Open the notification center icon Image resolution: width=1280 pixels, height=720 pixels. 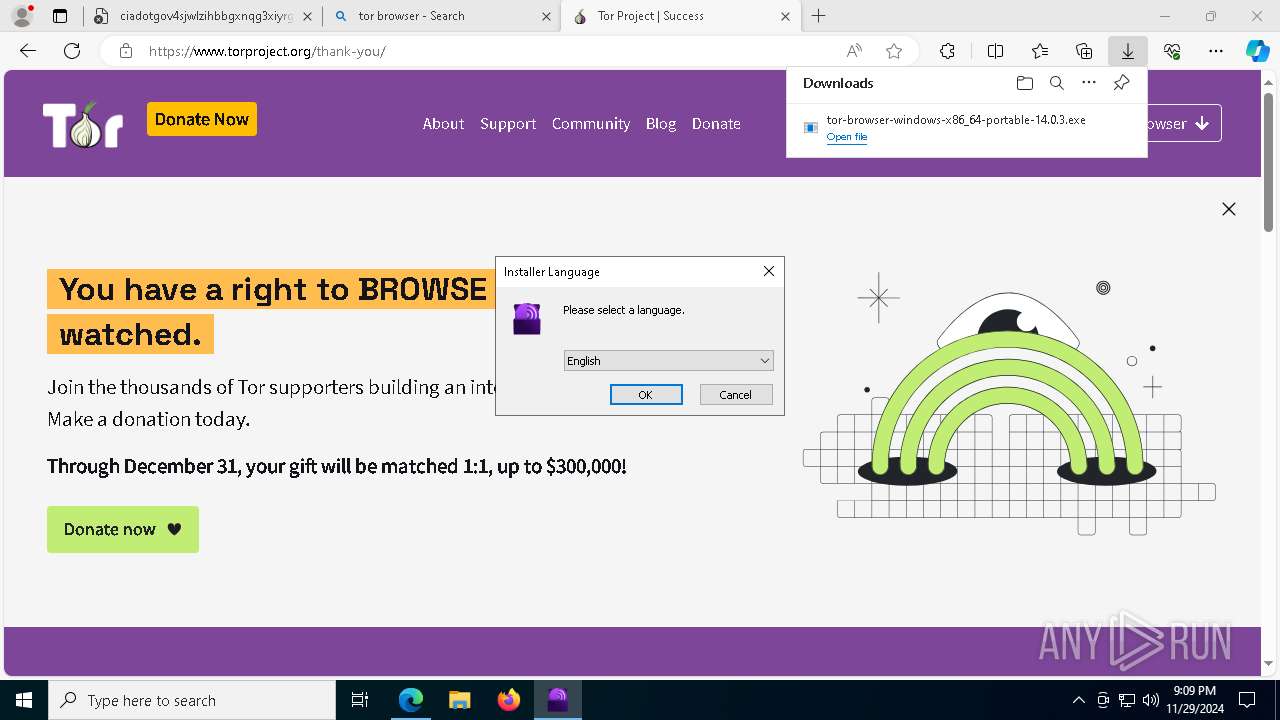1247,700
